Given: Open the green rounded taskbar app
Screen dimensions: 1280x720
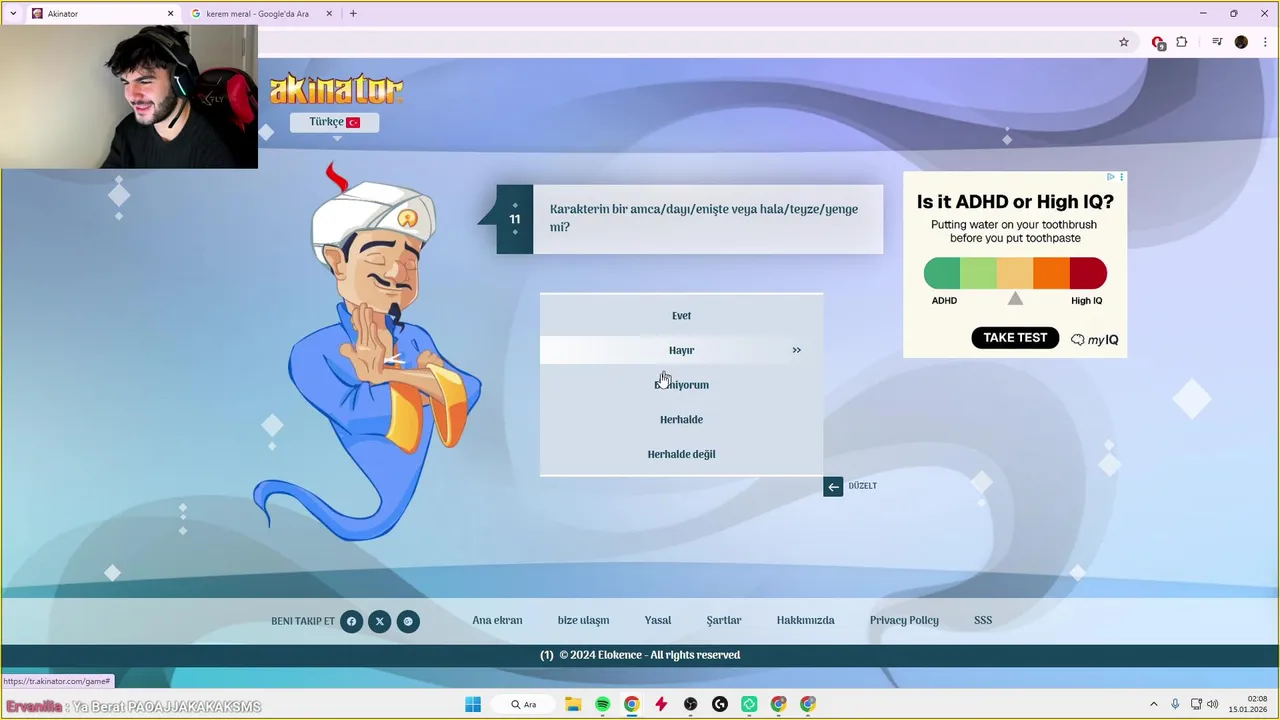Looking at the screenshot, I should pos(749,704).
